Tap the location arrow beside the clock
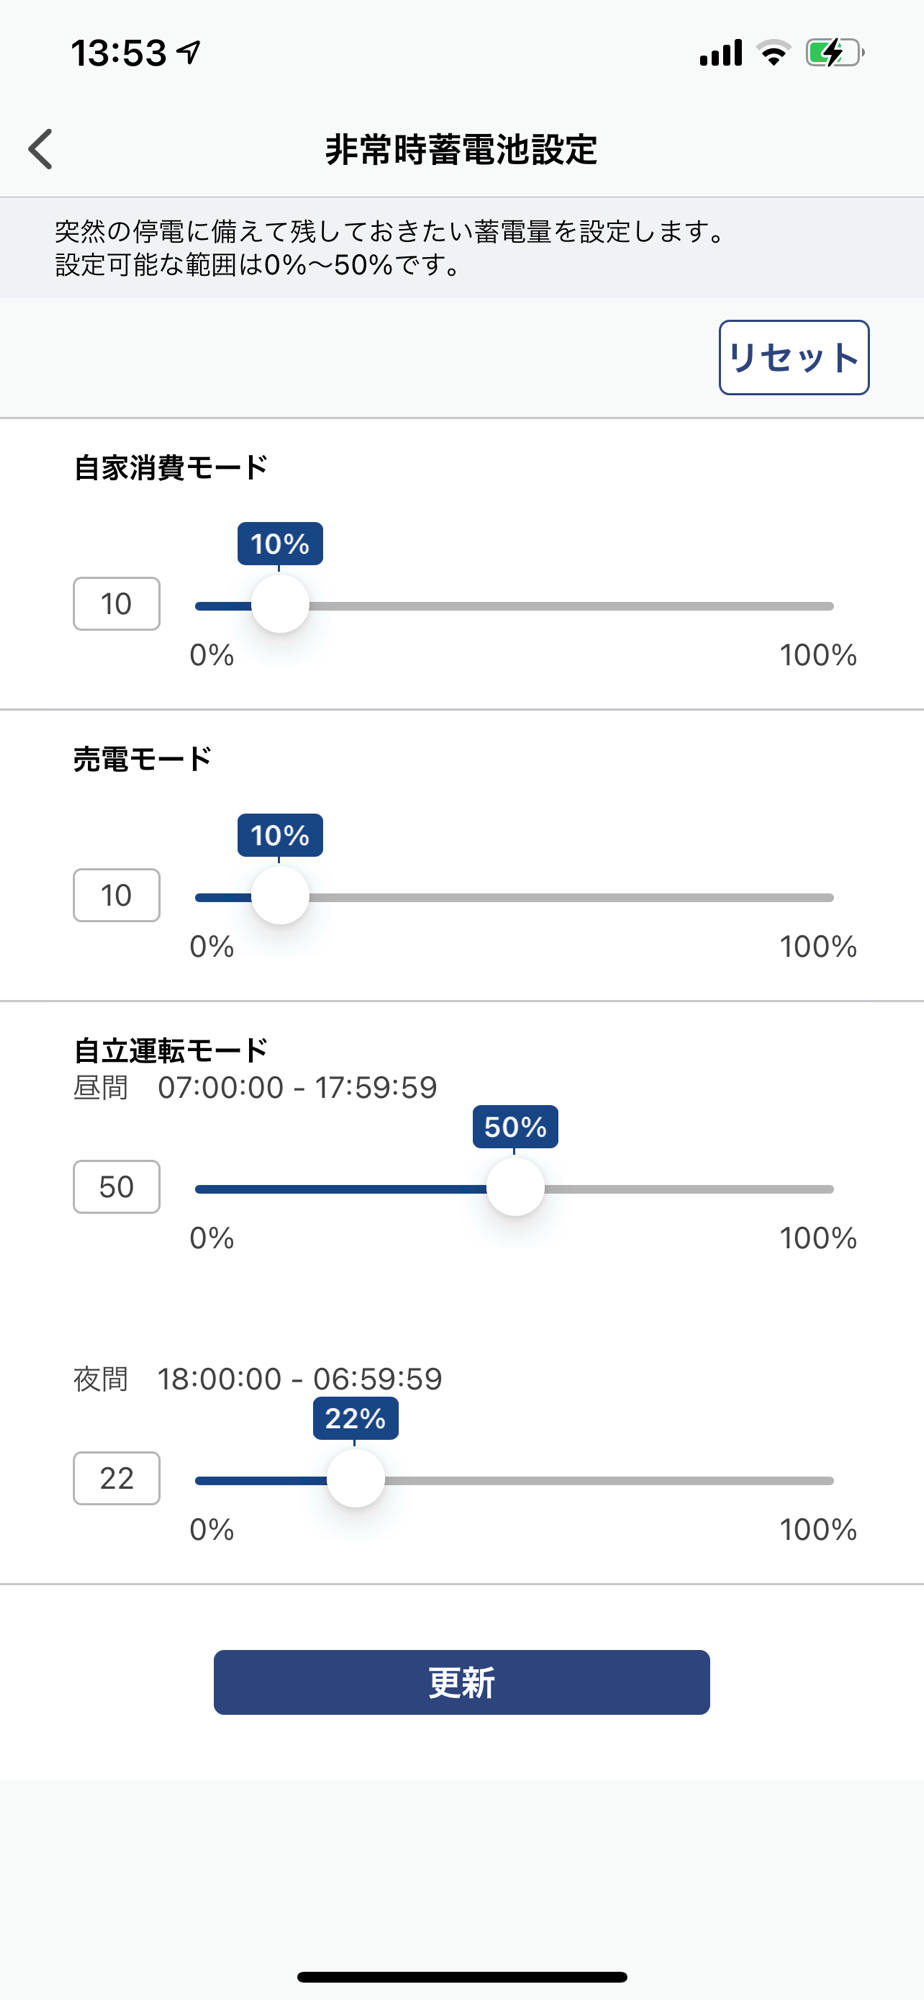Image resolution: width=924 pixels, height=2000 pixels. click(189, 51)
